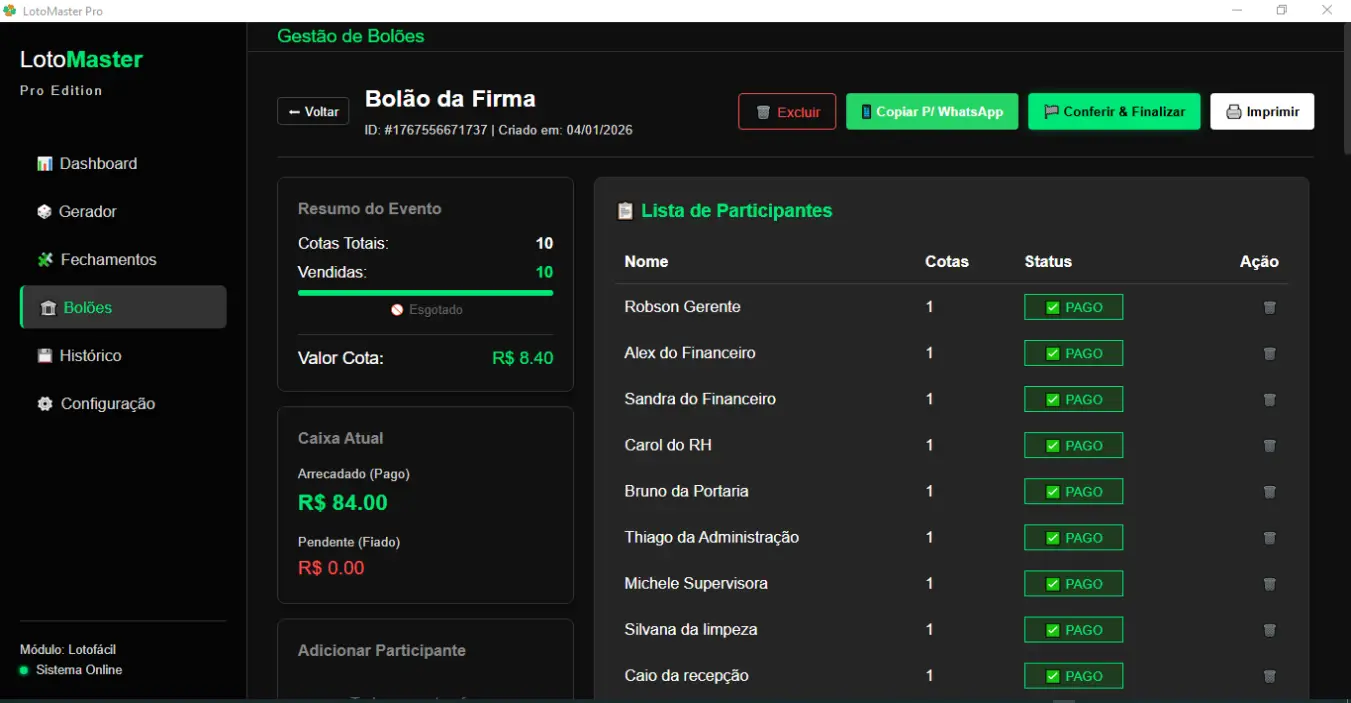This screenshot has height=703, width=1351.
Task: Click trash icon for Bruno da Portaria
Action: tap(1269, 492)
